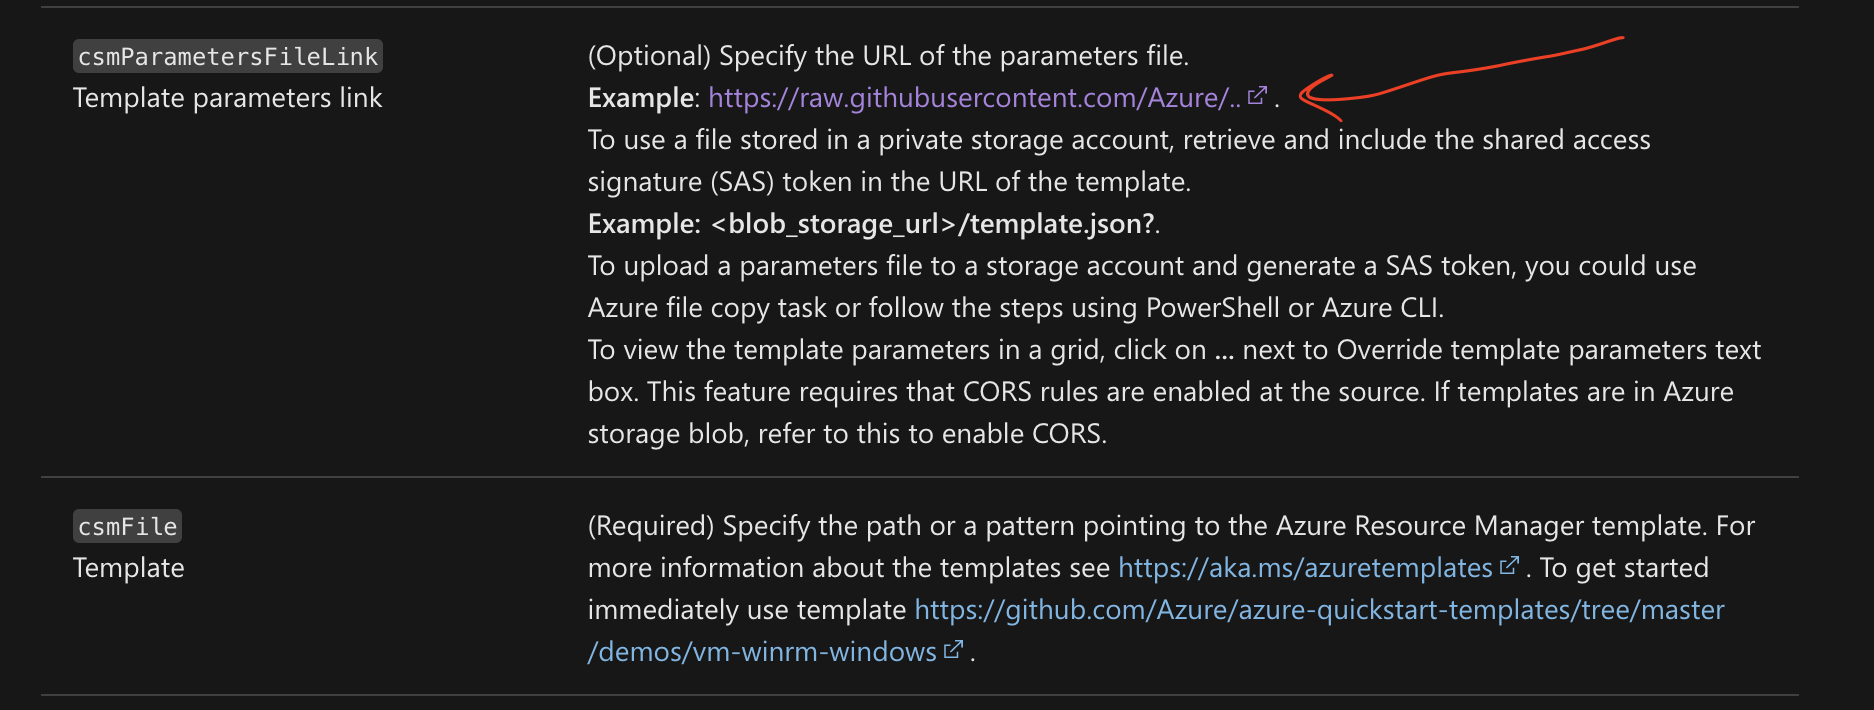Select the csmFile code label

128,526
